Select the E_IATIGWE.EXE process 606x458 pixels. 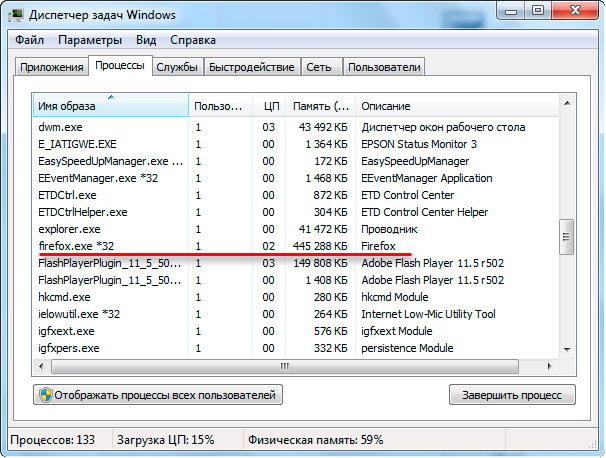[x=296, y=144]
